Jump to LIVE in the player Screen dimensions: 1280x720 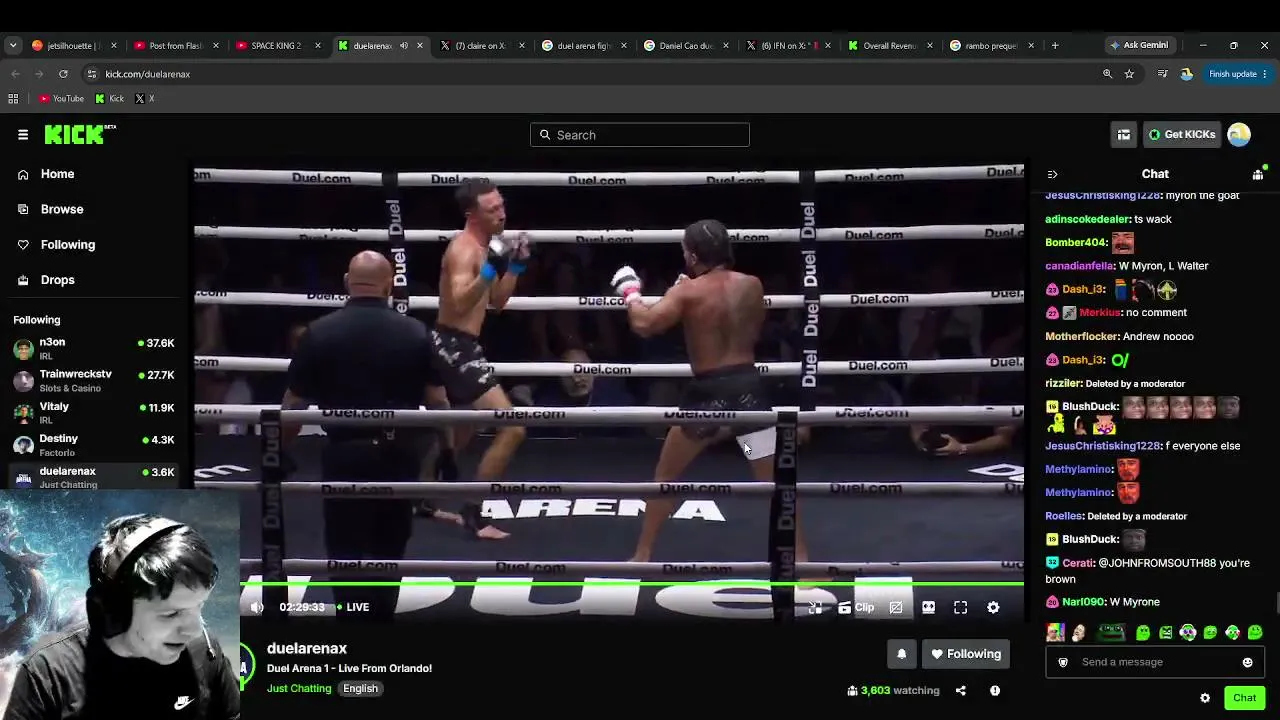(353, 607)
